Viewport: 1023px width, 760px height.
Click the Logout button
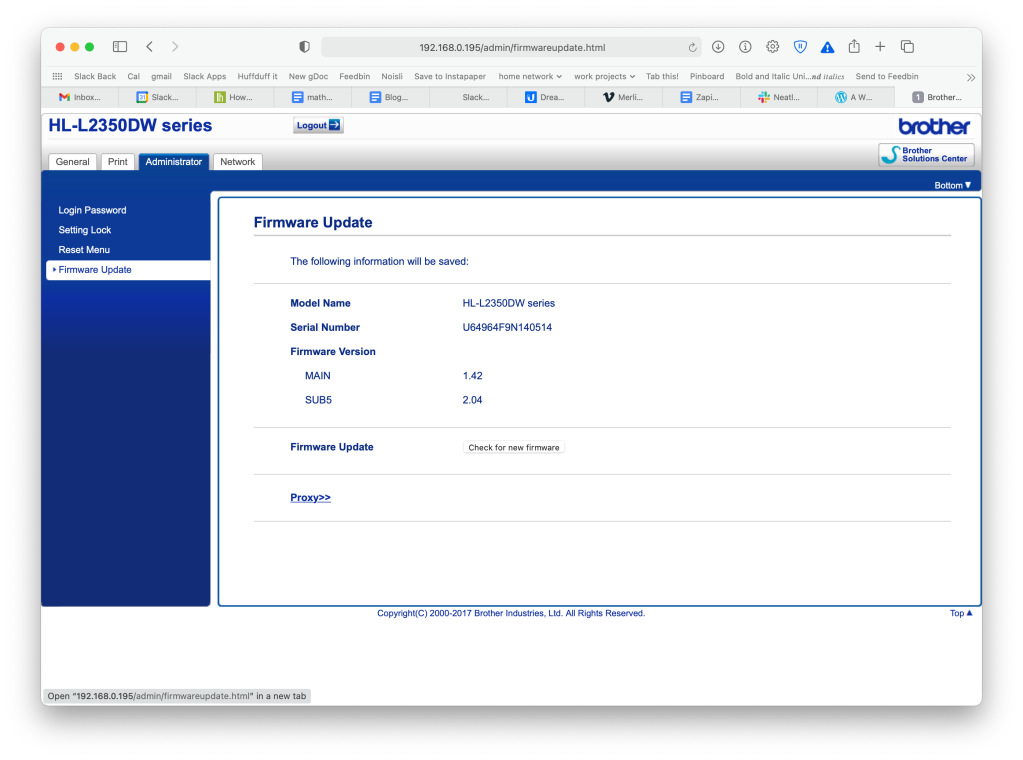[x=318, y=125]
